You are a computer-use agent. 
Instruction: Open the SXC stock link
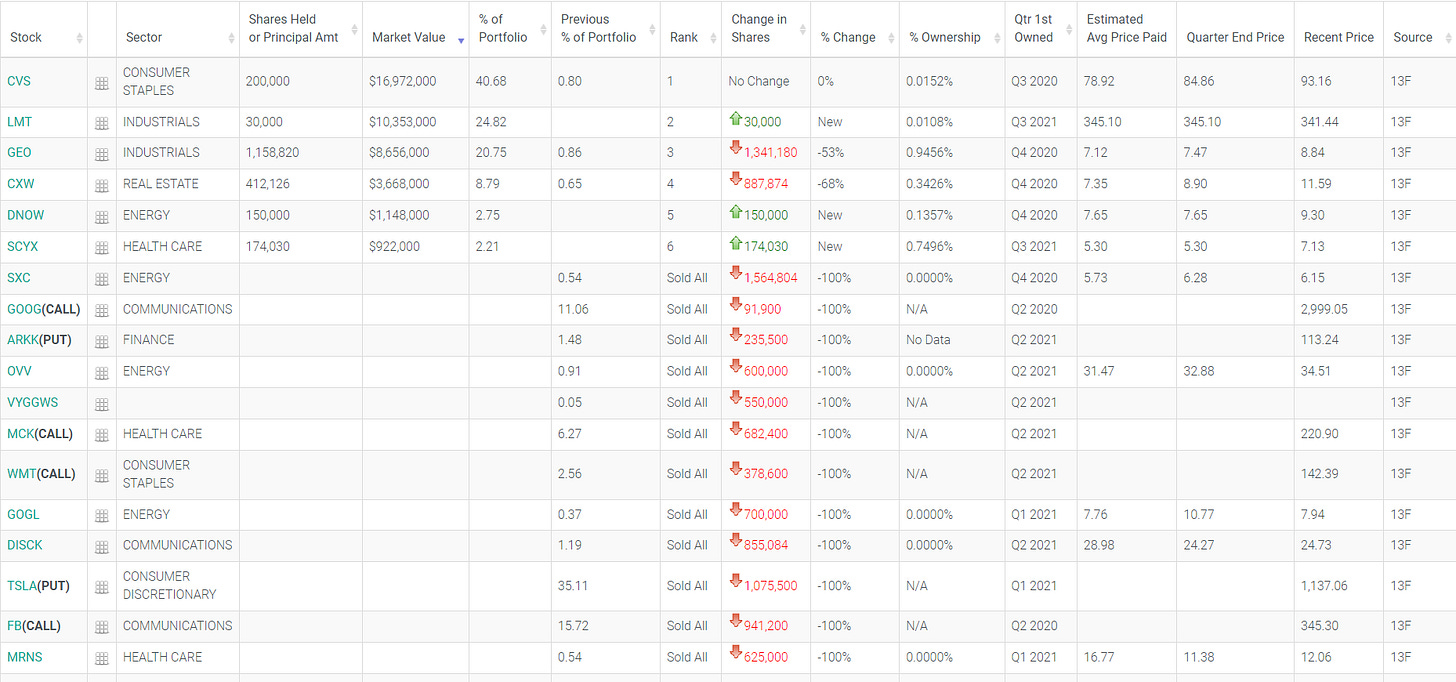pyautogui.click(x=19, y=277)
